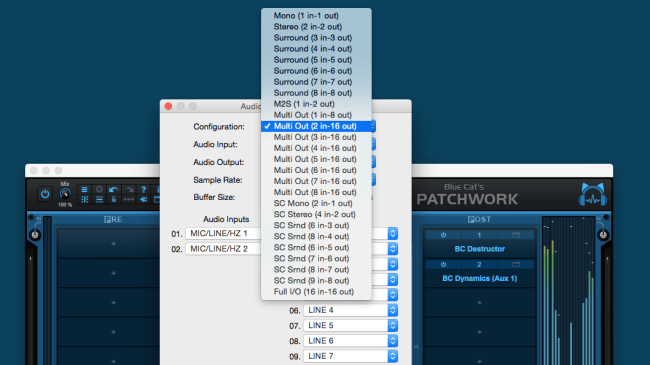Screen dimensions: 650x365
Task: Pick Multi Out (6 in-16 out) entry
Action: (316, 170)
